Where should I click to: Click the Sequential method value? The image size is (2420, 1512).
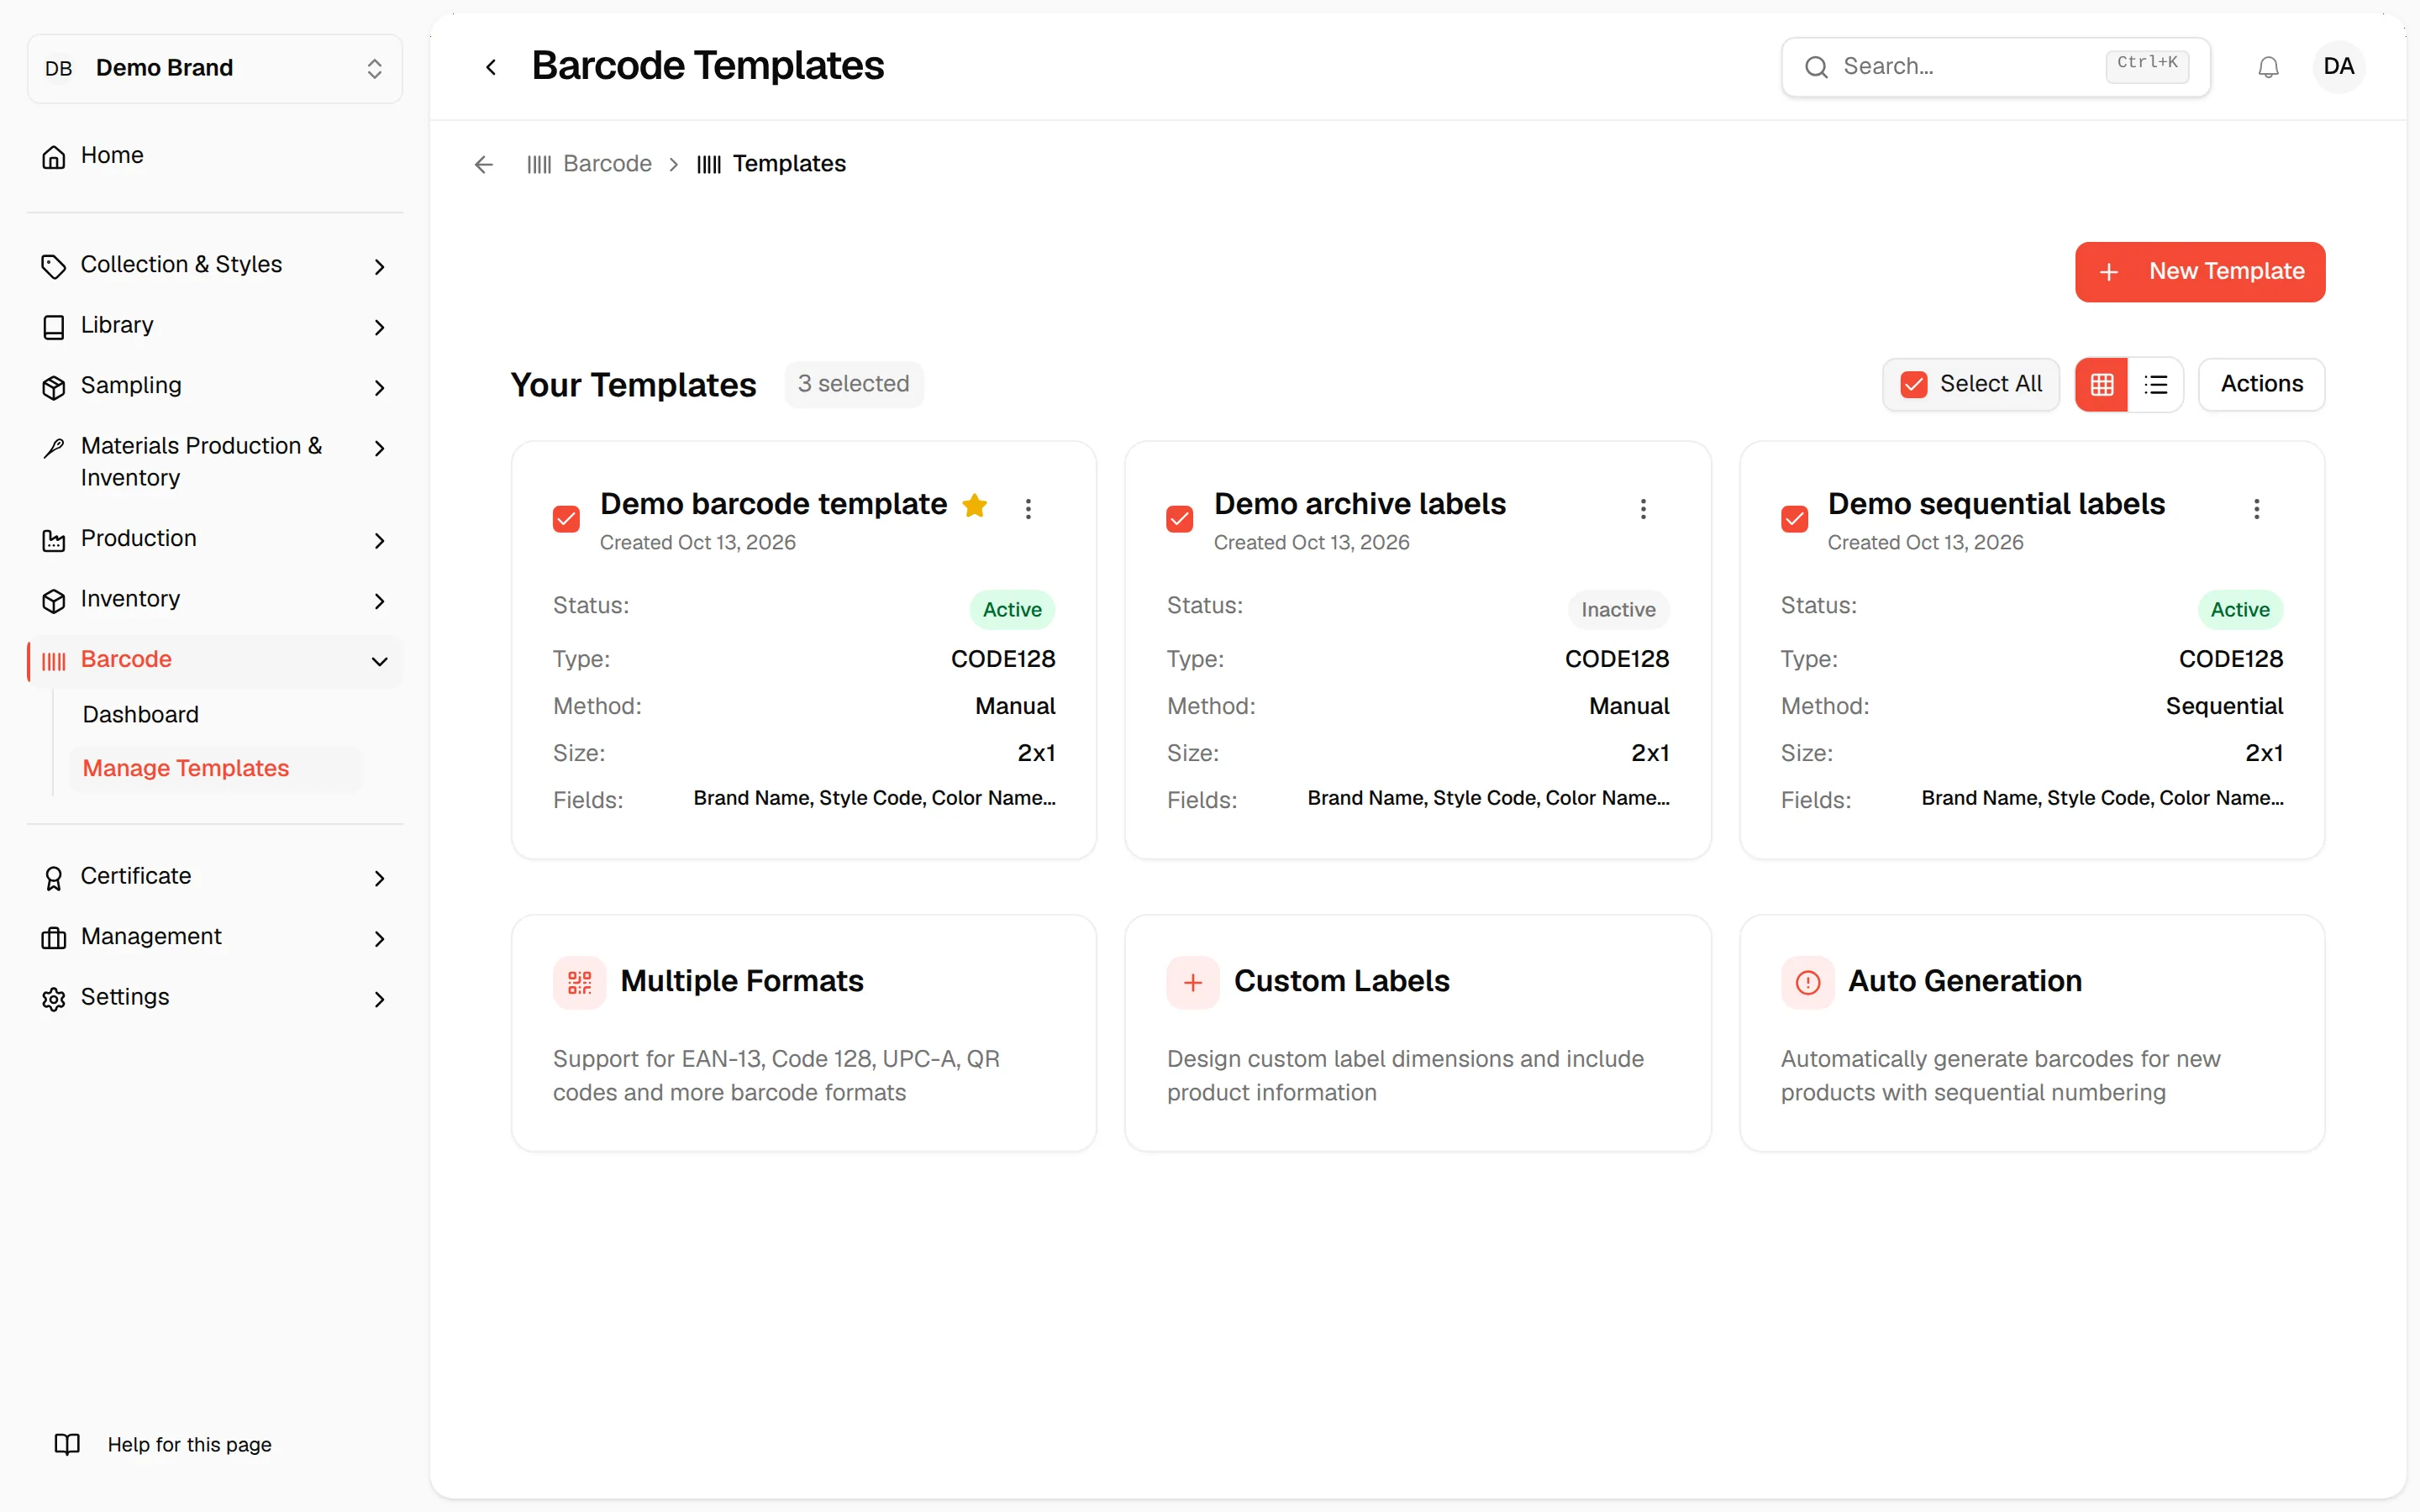(2224, 706)
